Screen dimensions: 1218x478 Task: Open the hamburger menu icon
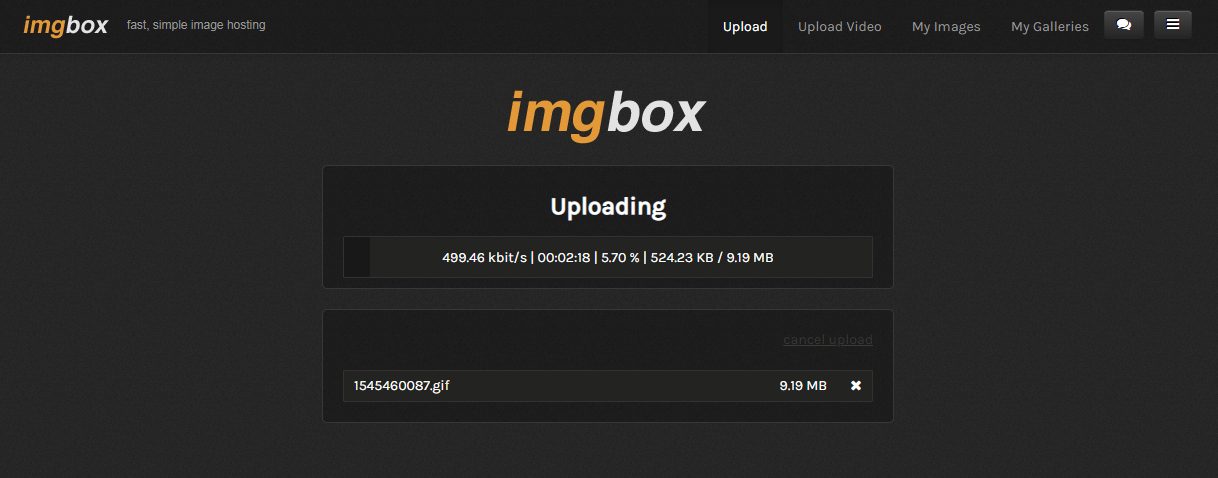coord(1173,25)
